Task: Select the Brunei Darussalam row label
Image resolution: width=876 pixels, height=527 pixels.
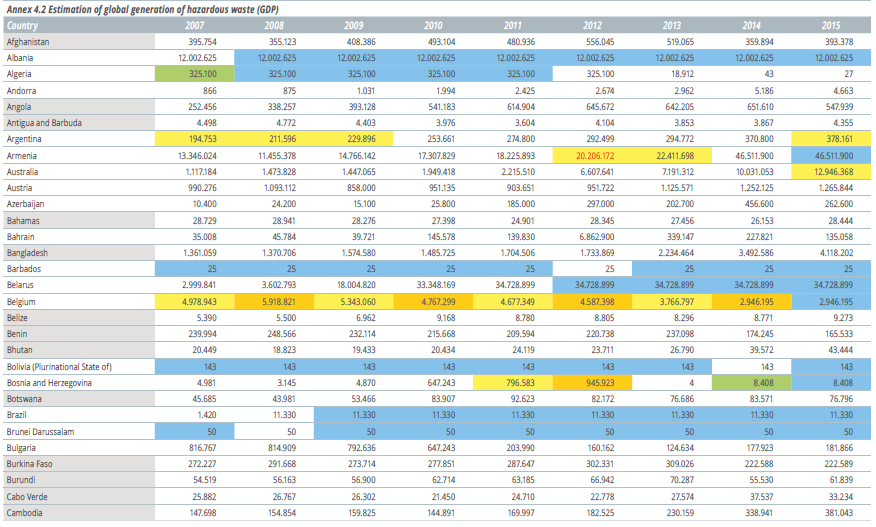Action: tap(40, 432)
